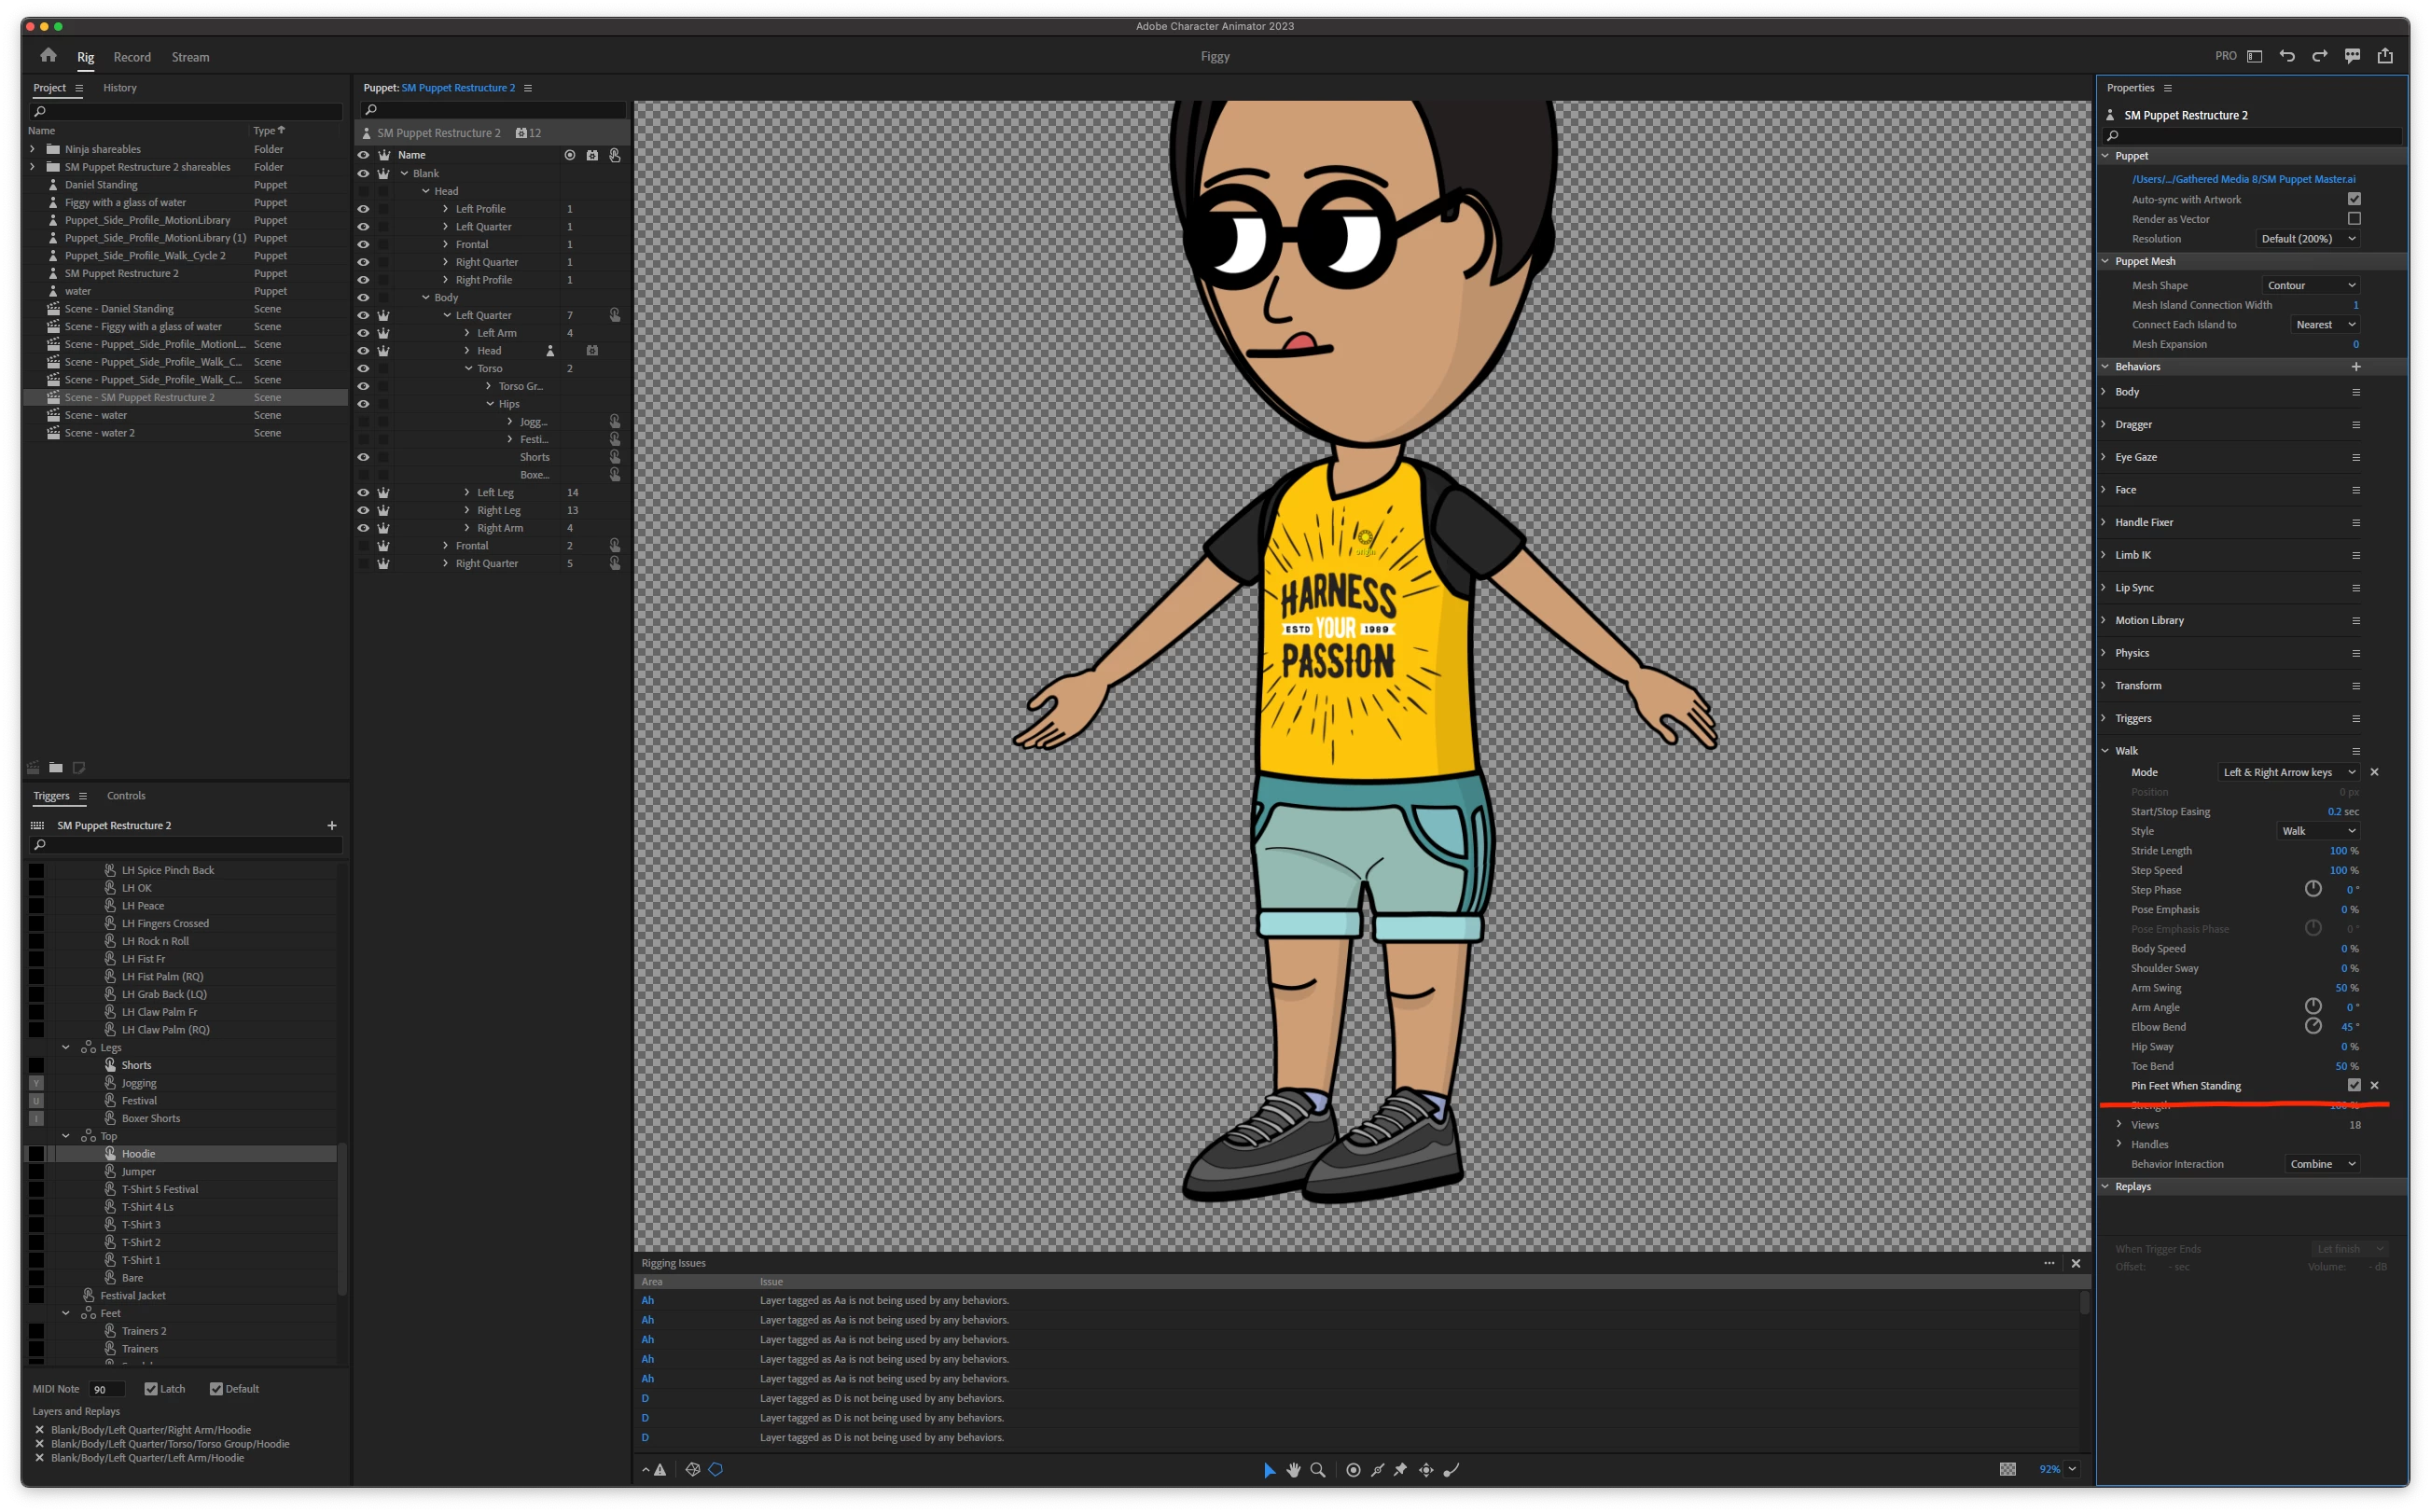
Task: Toggle mesh display icon in bottom toolbar
Action: (692, 1469)
